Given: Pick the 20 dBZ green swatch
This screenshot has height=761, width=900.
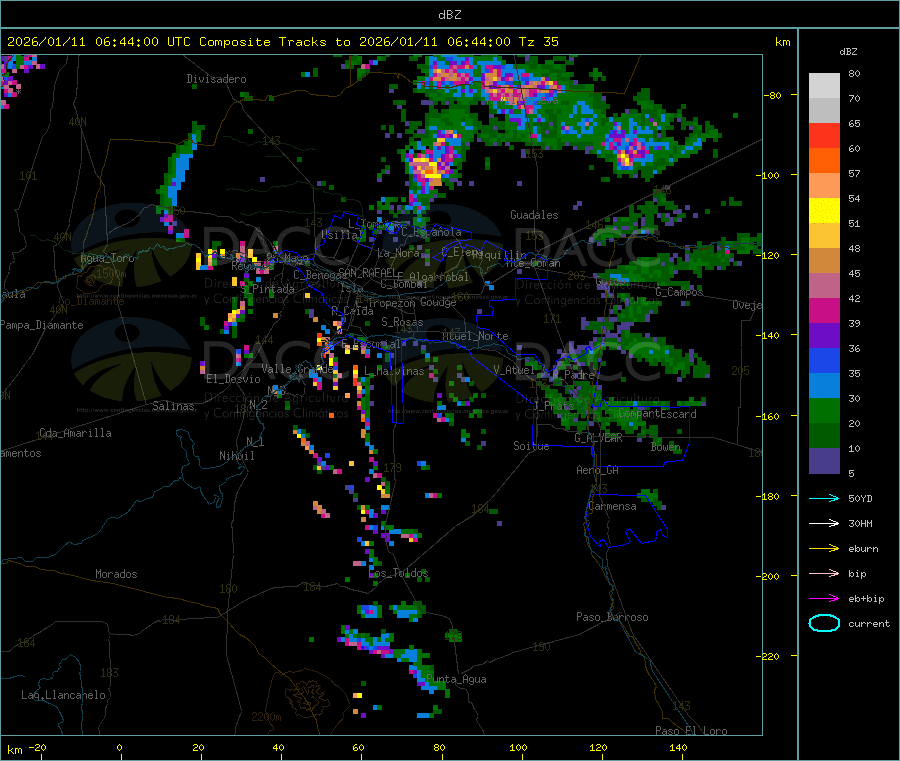Looking at the screenshot, I should pos(824,410).
